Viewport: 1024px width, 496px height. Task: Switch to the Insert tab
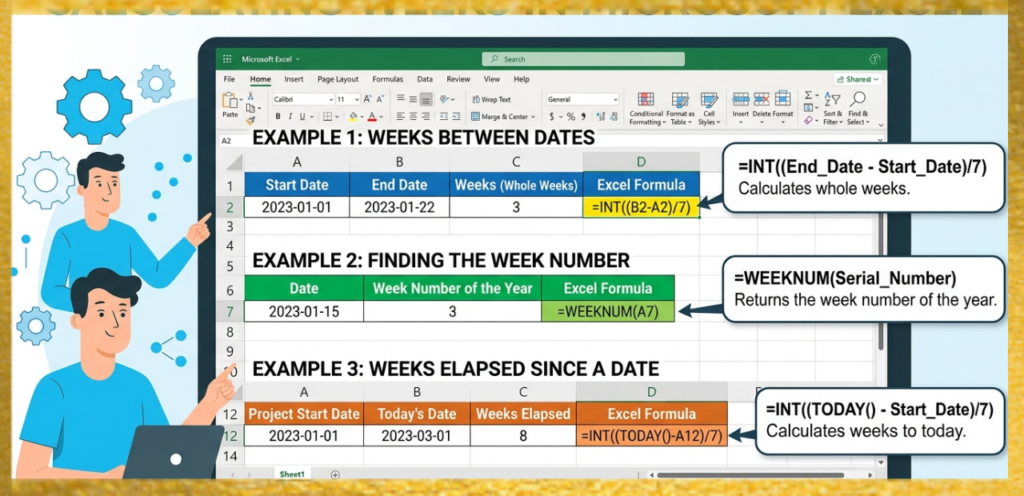click(x=294, y=79)
